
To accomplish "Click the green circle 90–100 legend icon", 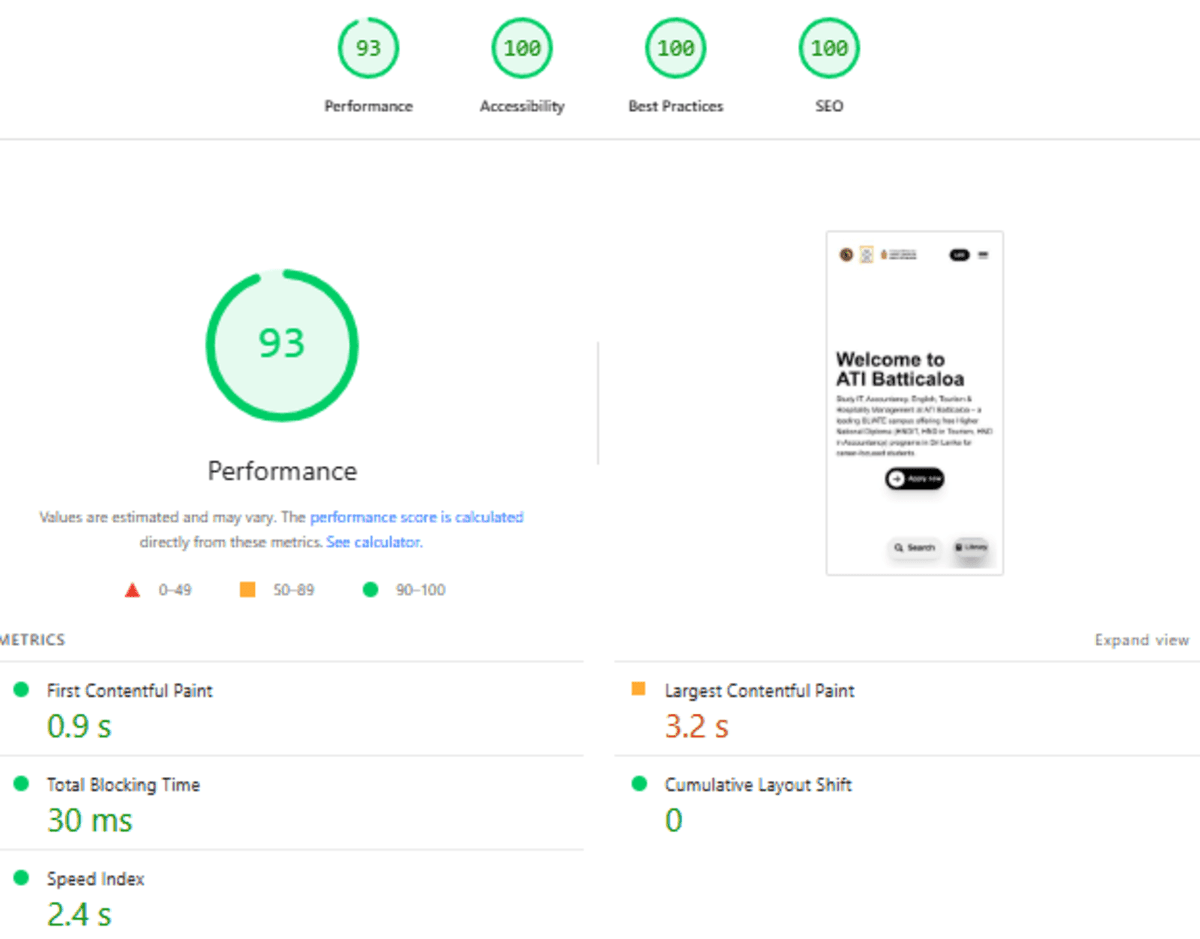I will (371, 590).
